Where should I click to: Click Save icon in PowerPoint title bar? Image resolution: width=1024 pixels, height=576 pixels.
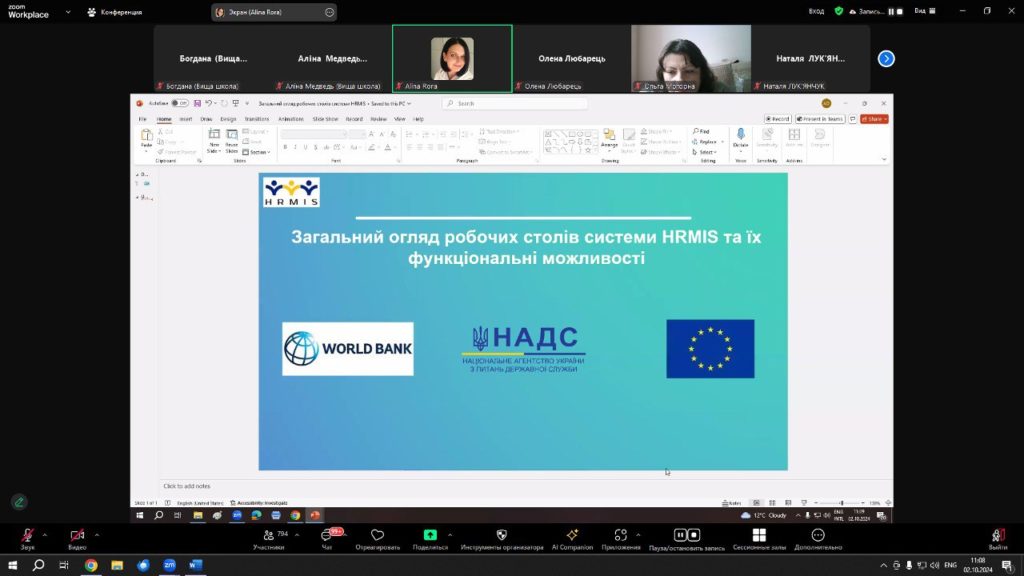[x=197, y=103]
